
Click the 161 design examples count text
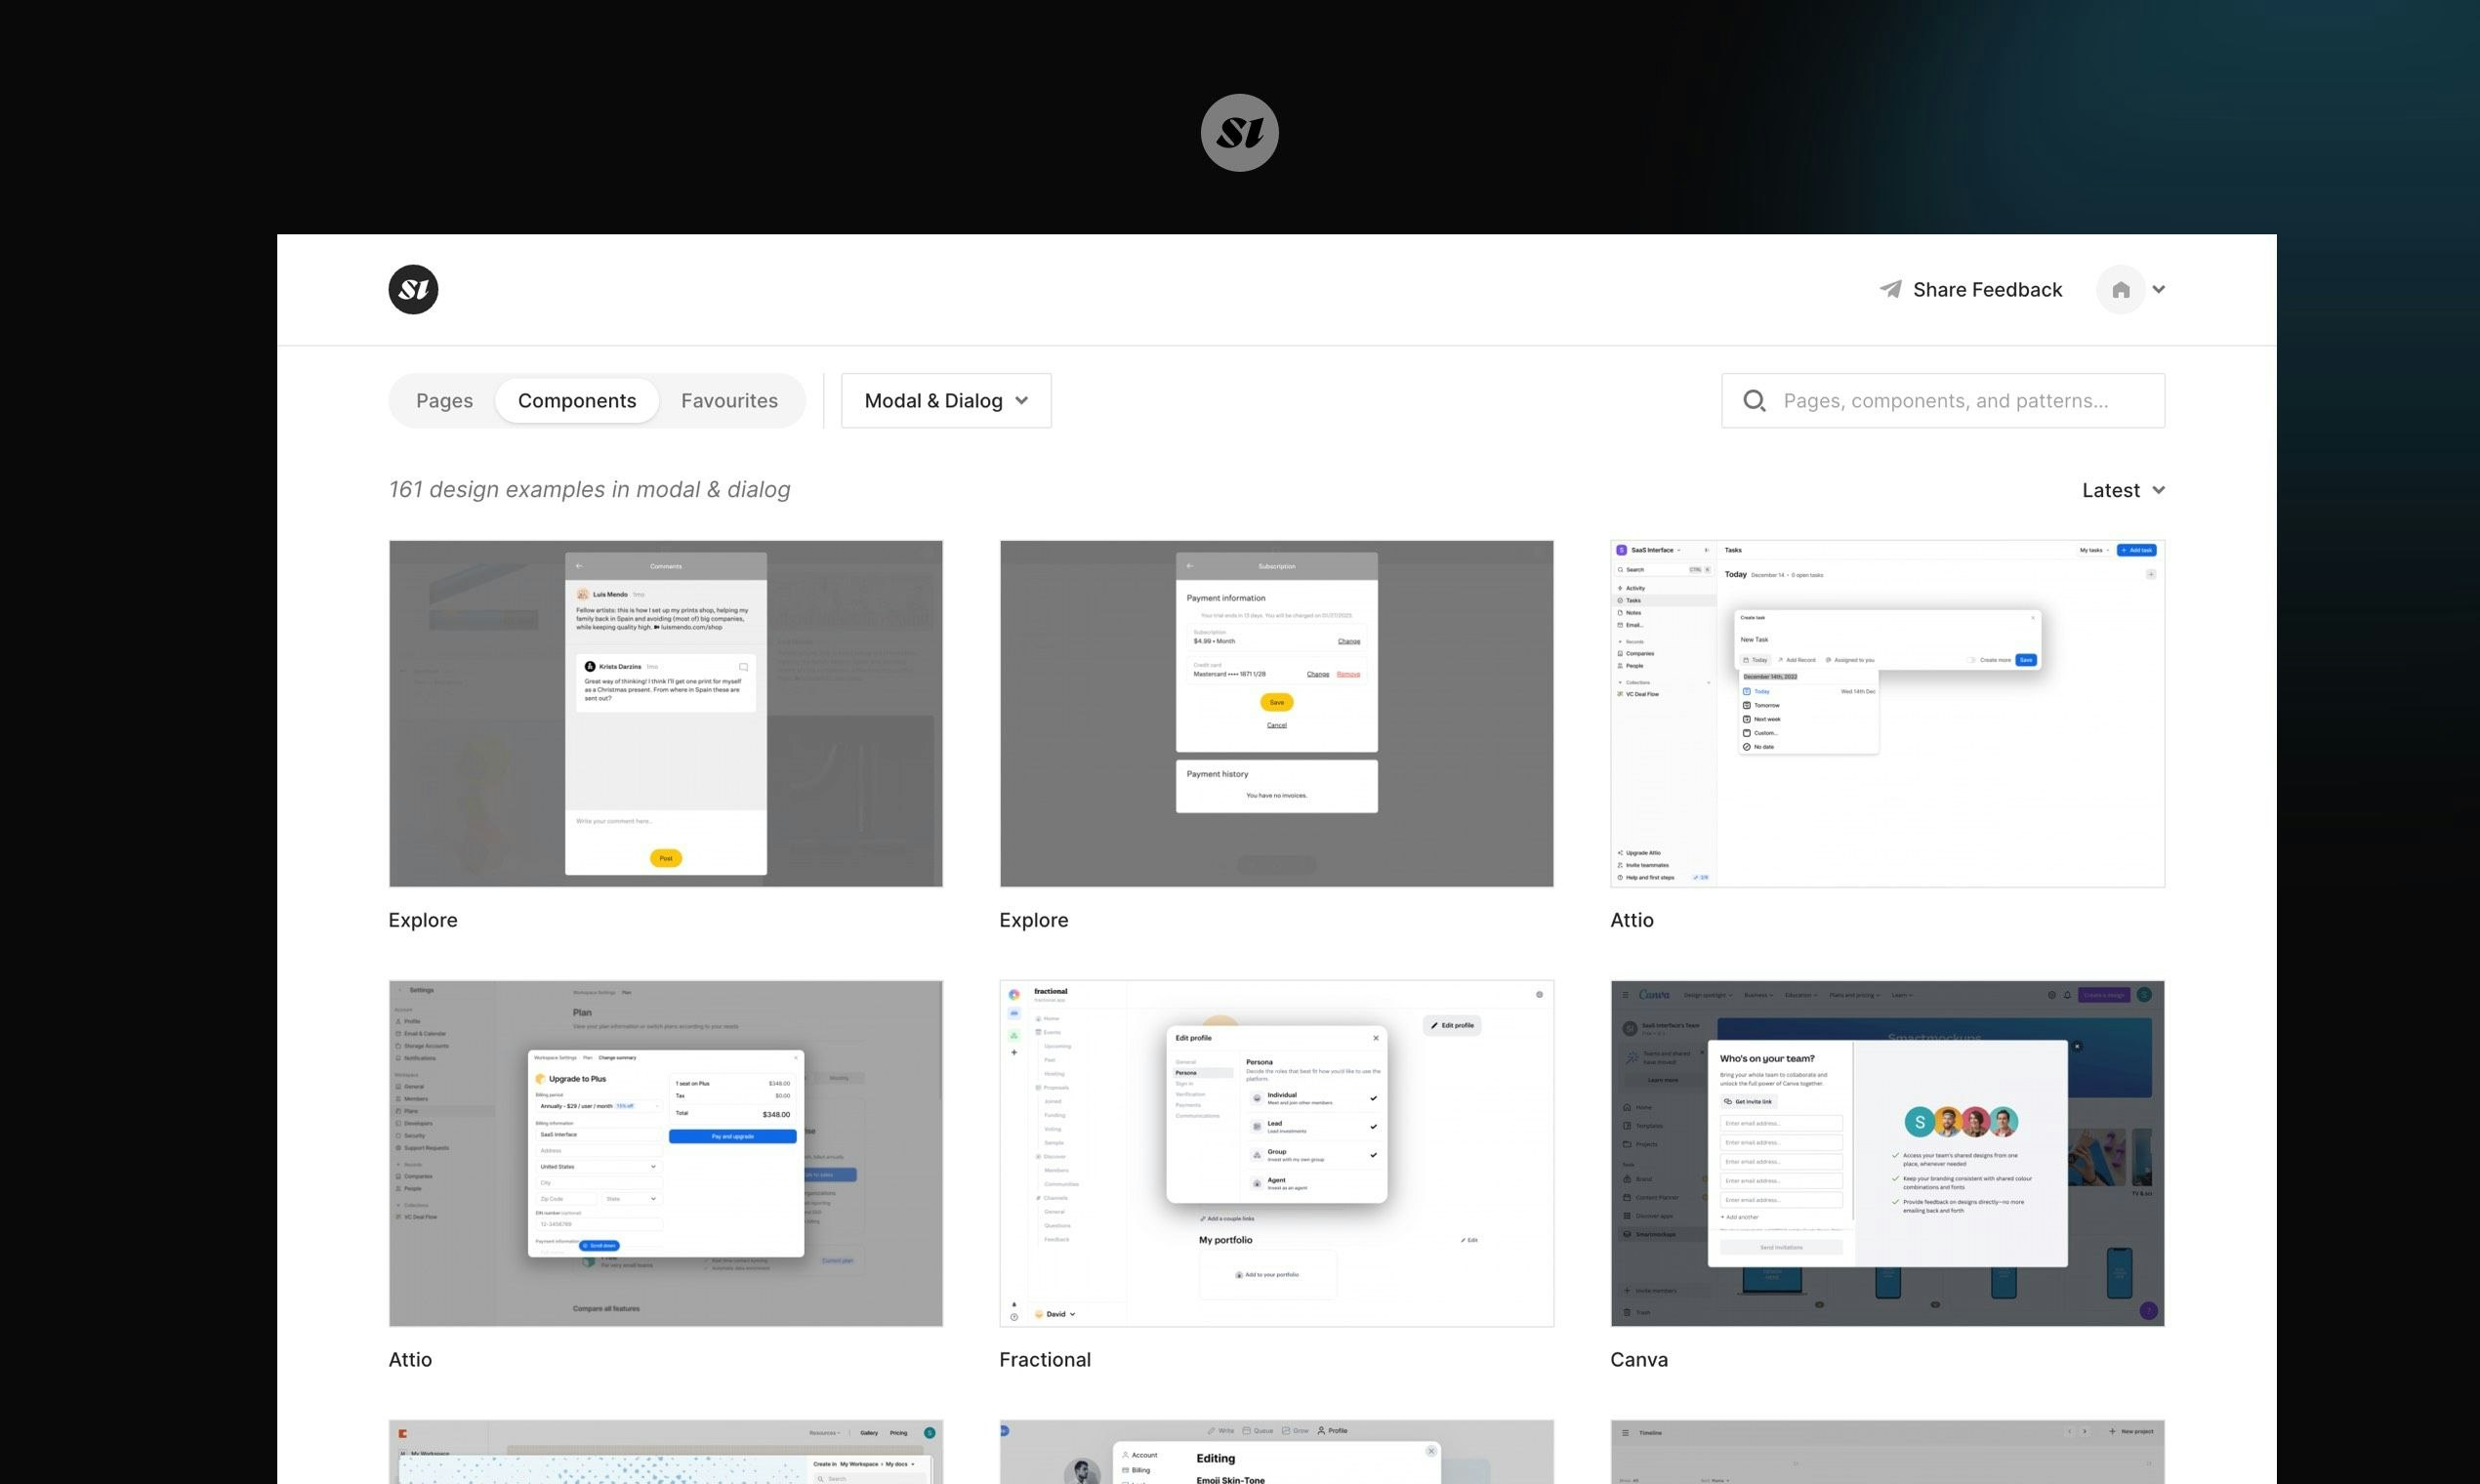pyautogui.click(x=589, y=490)
